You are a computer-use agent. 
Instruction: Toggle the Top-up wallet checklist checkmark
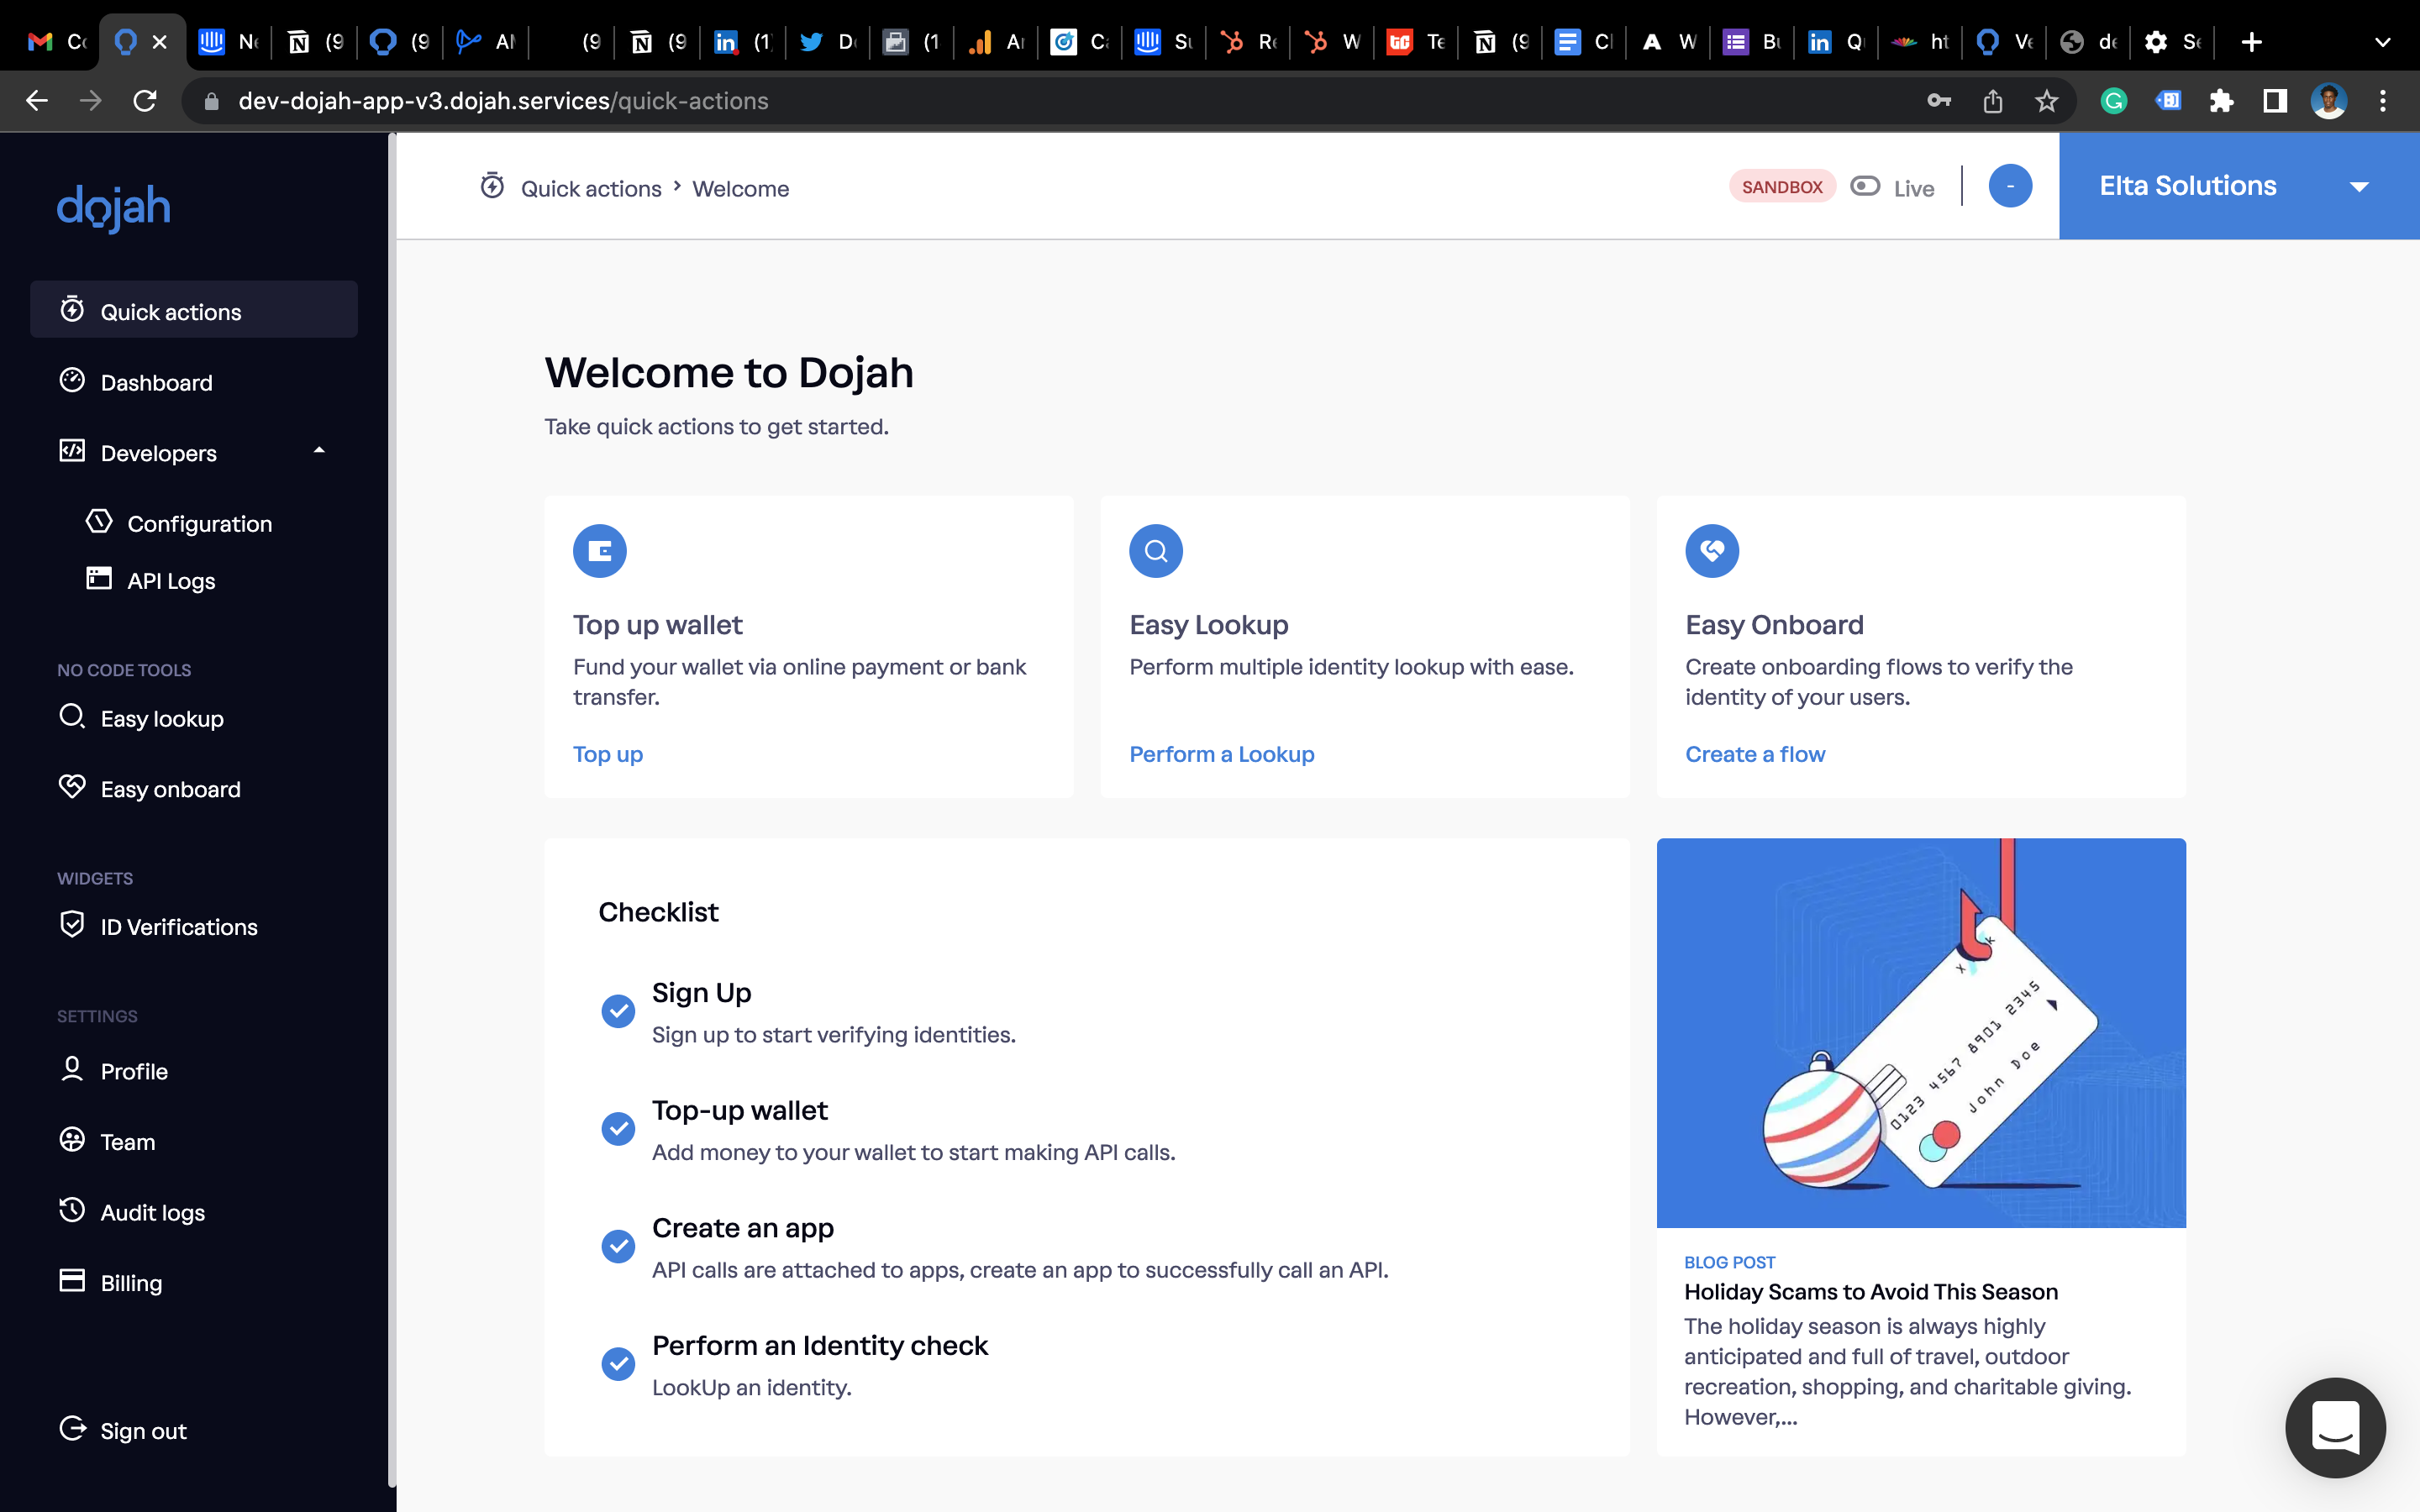[x=618, y=1128]
